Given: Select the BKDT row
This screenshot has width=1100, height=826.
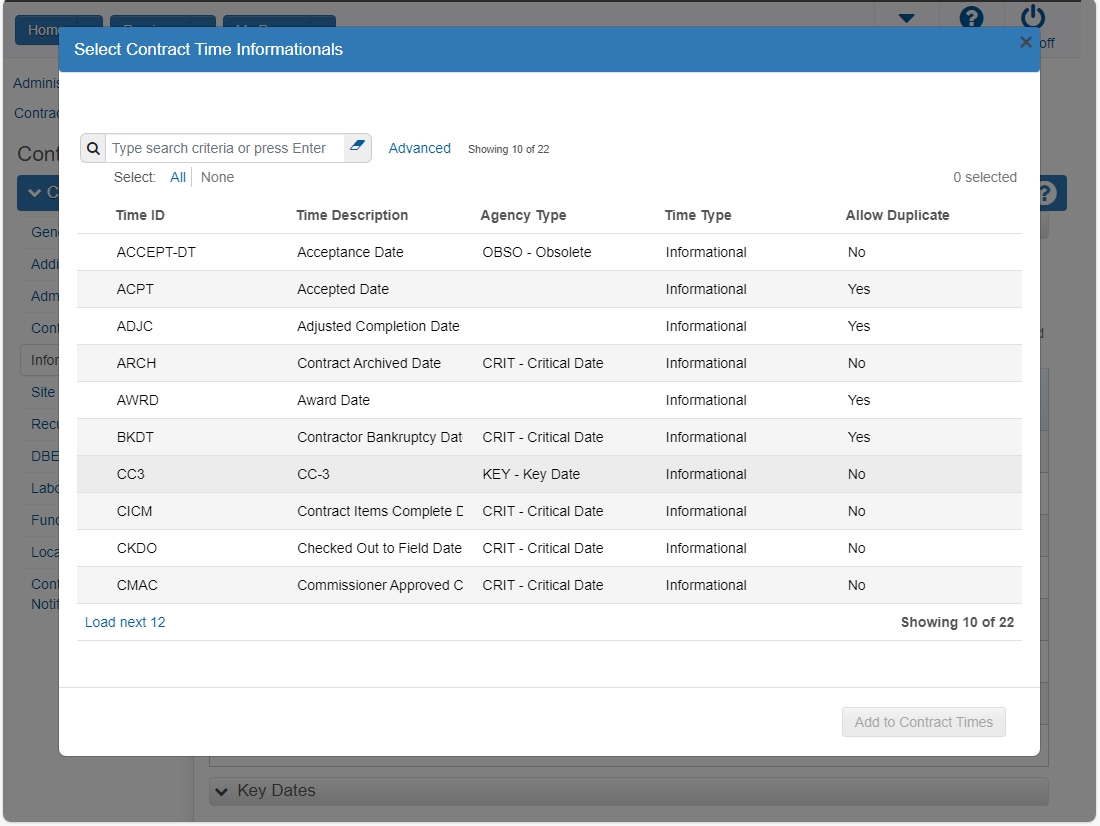Looking at the screenshot, I should click(549, 437).
